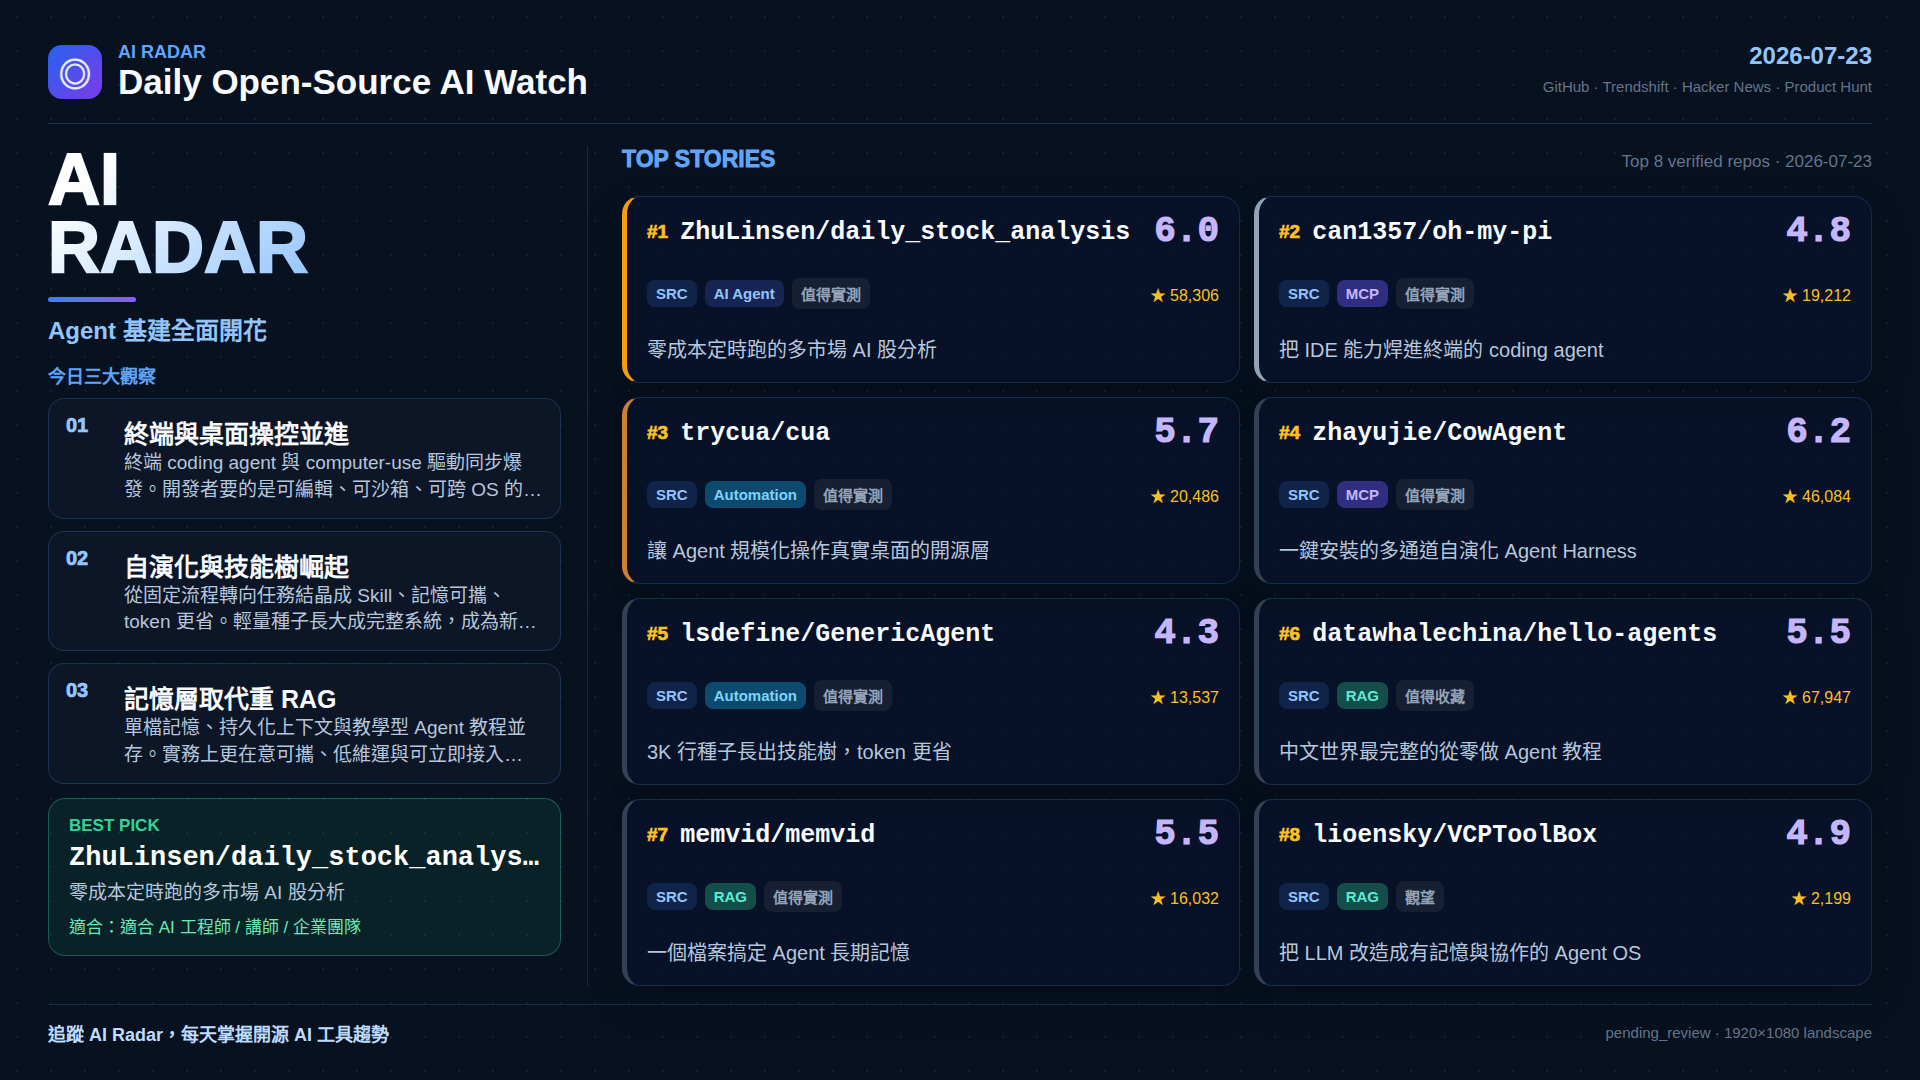Click the star count 16,032
This screenshot has height=1080, width=1920.
[x=1185, y=898]
